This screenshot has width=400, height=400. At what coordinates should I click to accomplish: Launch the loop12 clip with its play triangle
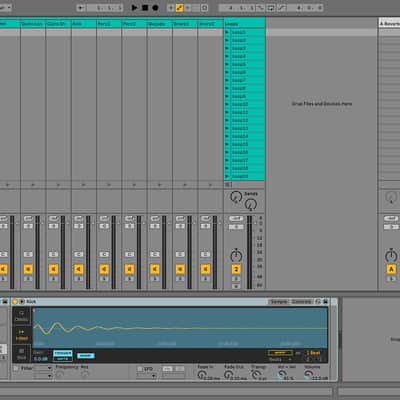[227, 120]
